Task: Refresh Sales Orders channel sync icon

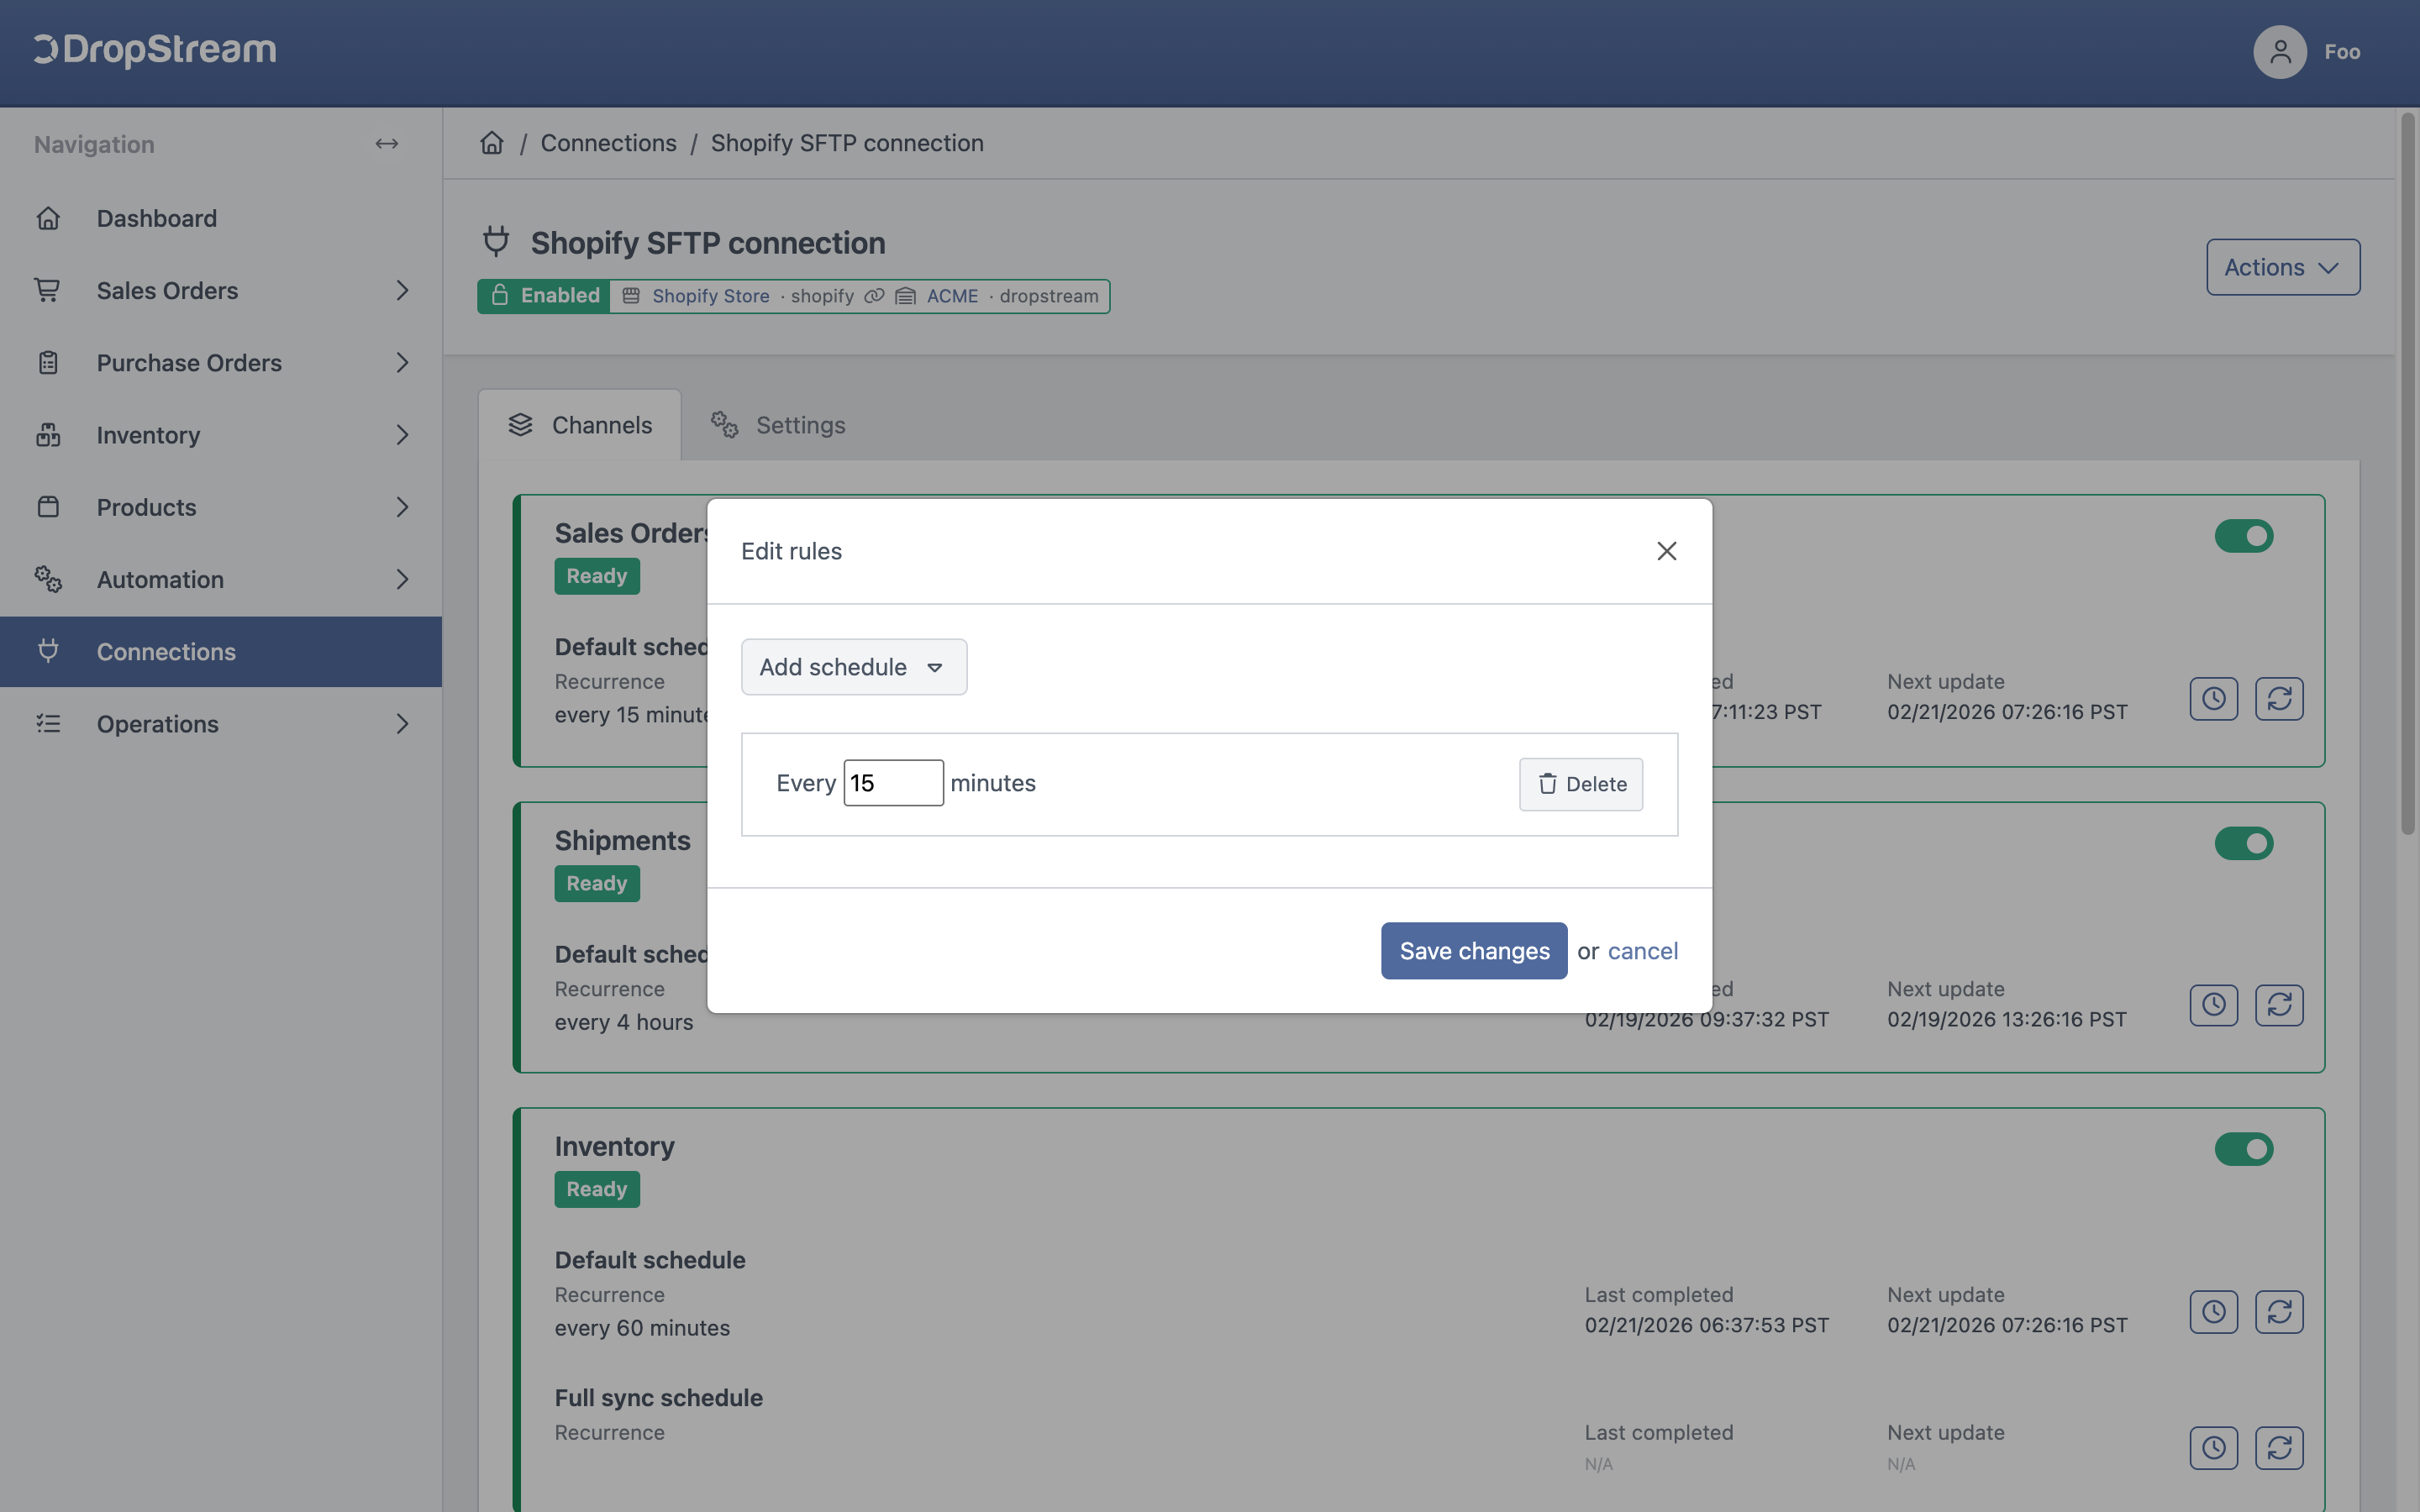Action: click(x=2279, y=698)
